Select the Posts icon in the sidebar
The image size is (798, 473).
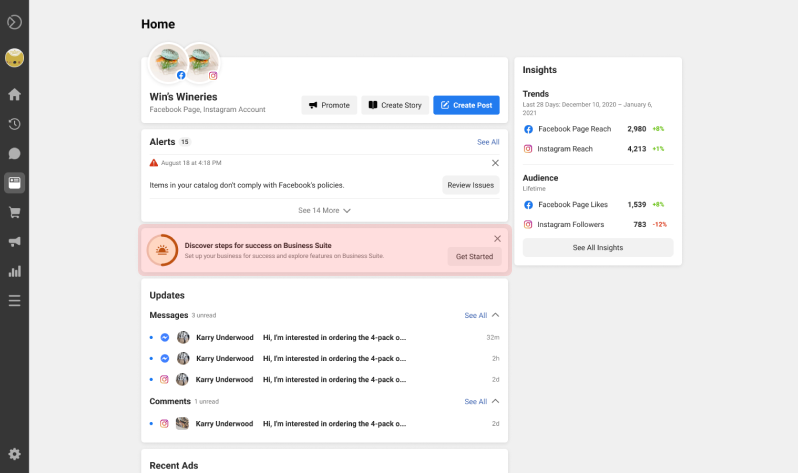tap(14, 182)
